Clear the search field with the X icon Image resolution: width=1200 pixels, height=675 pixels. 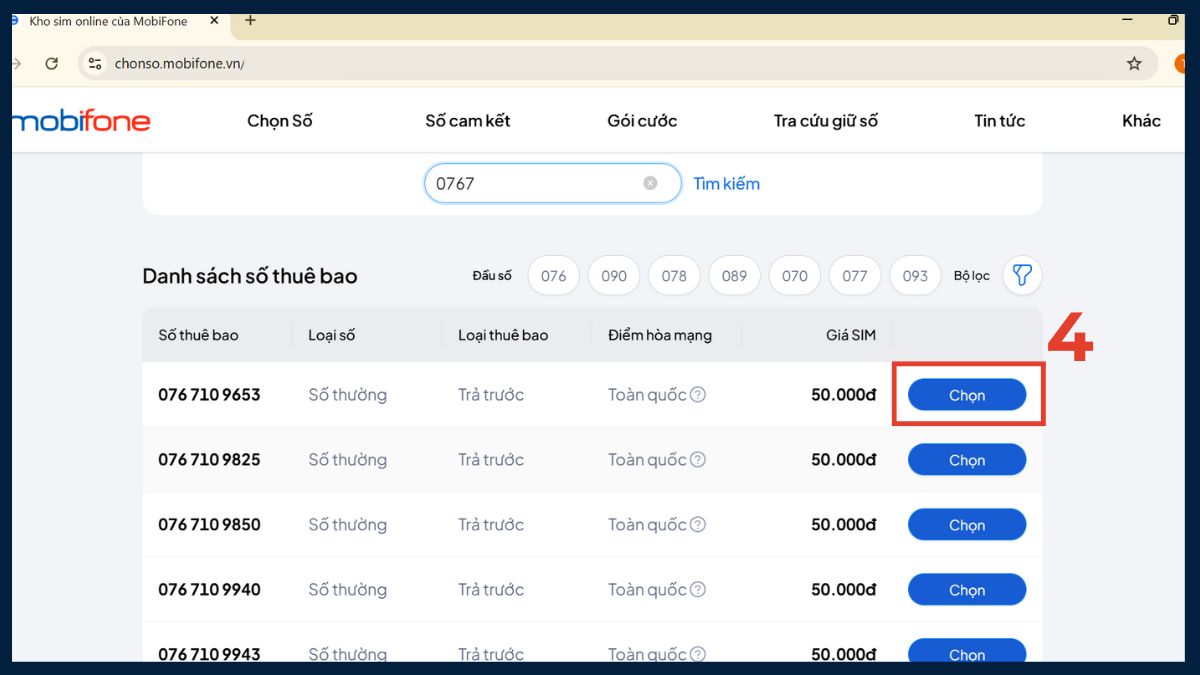(650, 183)
